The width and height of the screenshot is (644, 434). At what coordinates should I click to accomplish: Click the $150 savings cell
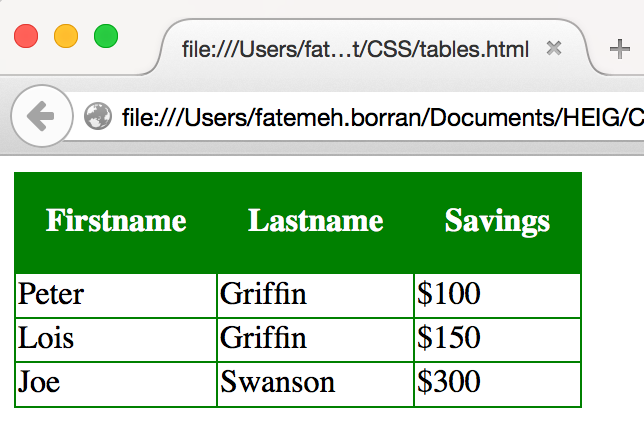pyautogui.click(x=497, y=340)
